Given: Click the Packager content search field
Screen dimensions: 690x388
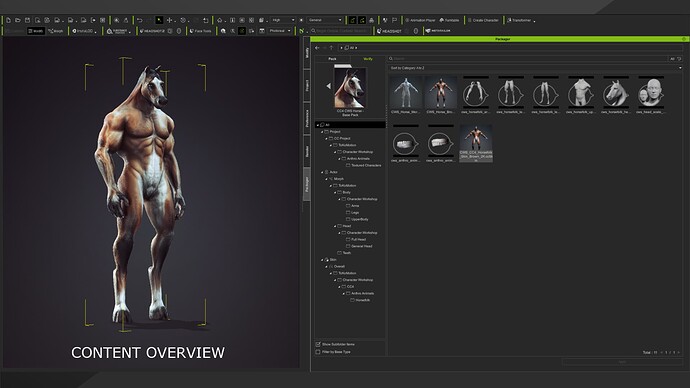Looking at the screenshot, I should [528, 59].
